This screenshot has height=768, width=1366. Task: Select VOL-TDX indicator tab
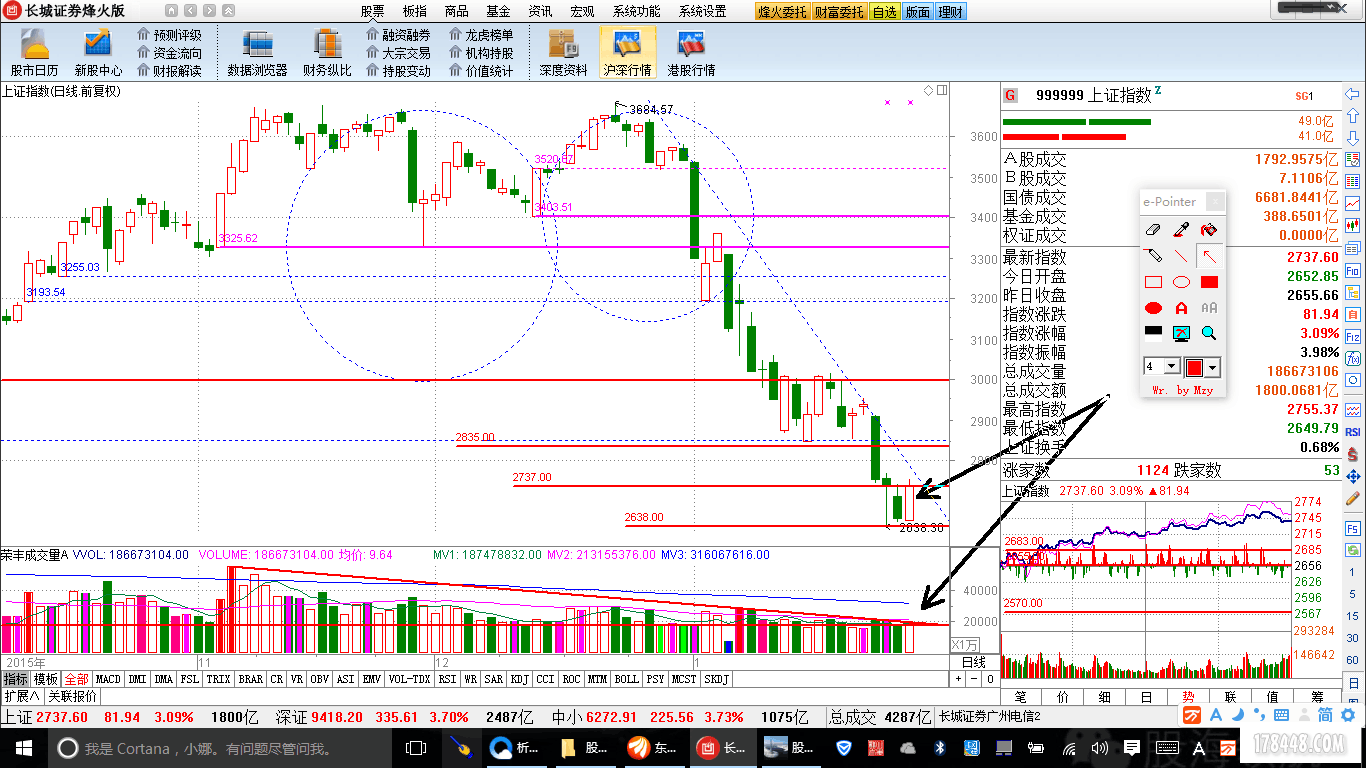pos(409,679)
